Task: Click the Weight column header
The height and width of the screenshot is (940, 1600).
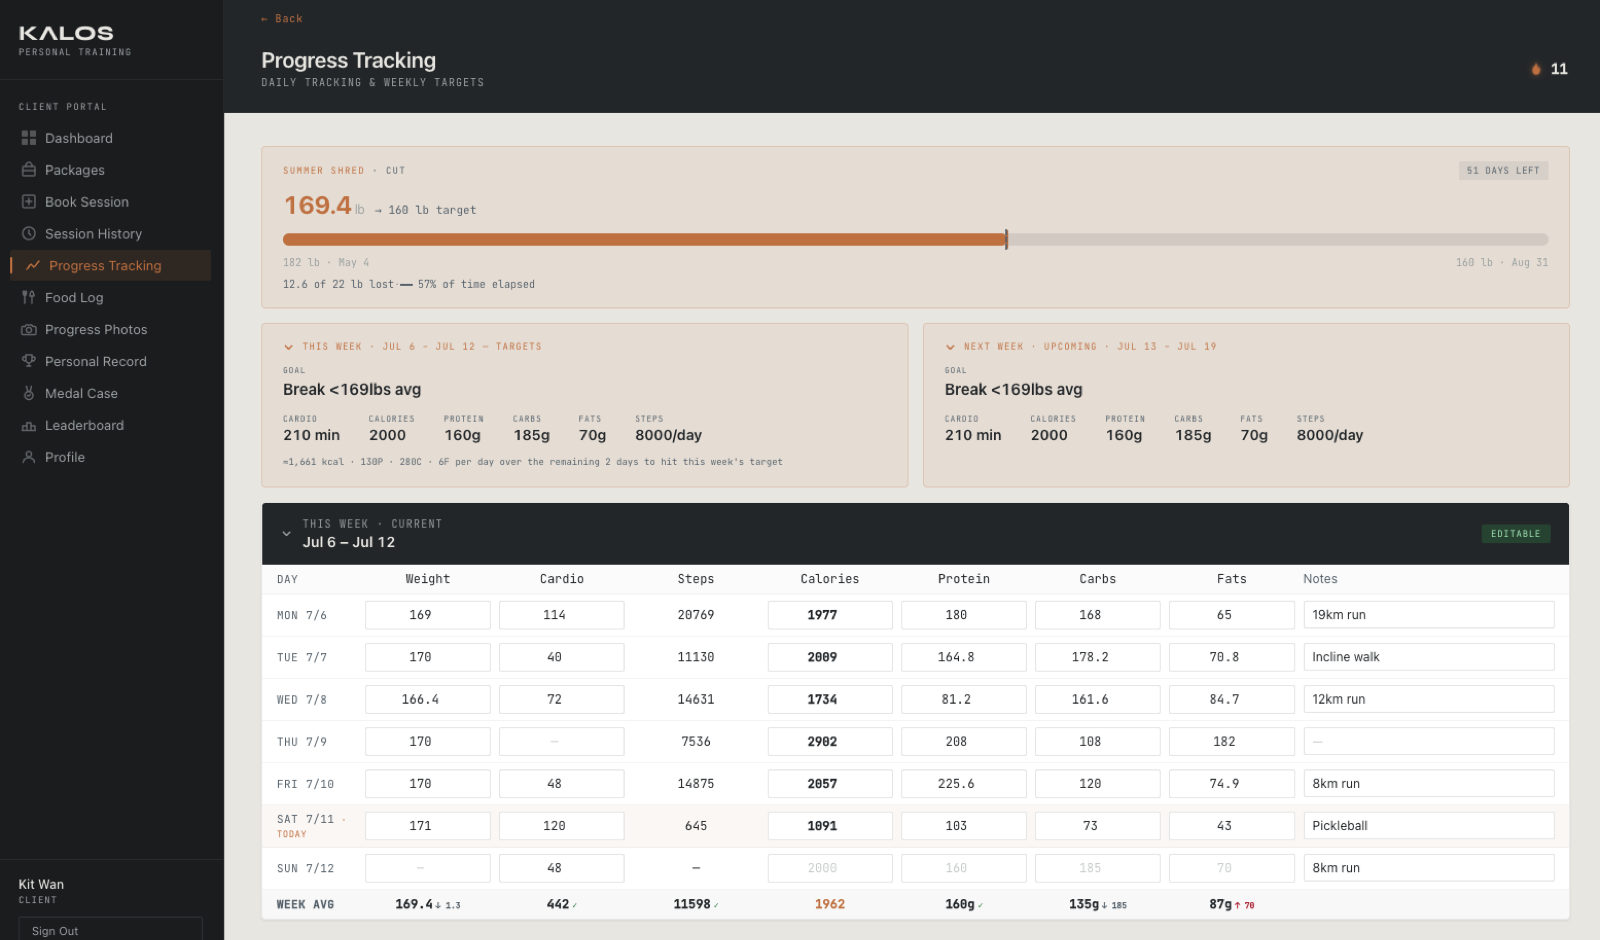Action: (428, 579)
